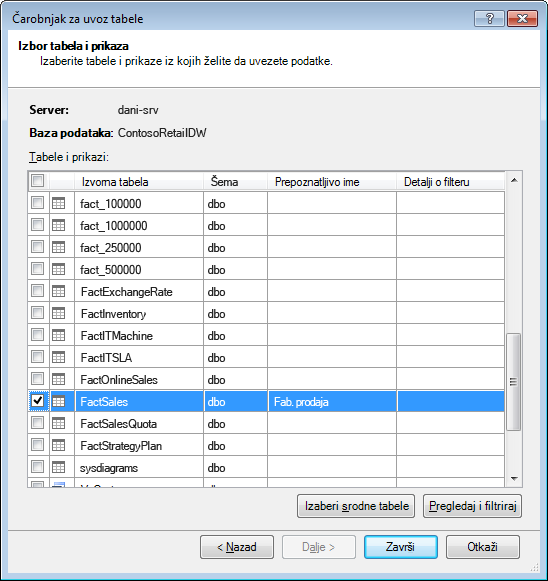
Task: Click the Detalji o filteru column header
Action: [451, 182]
